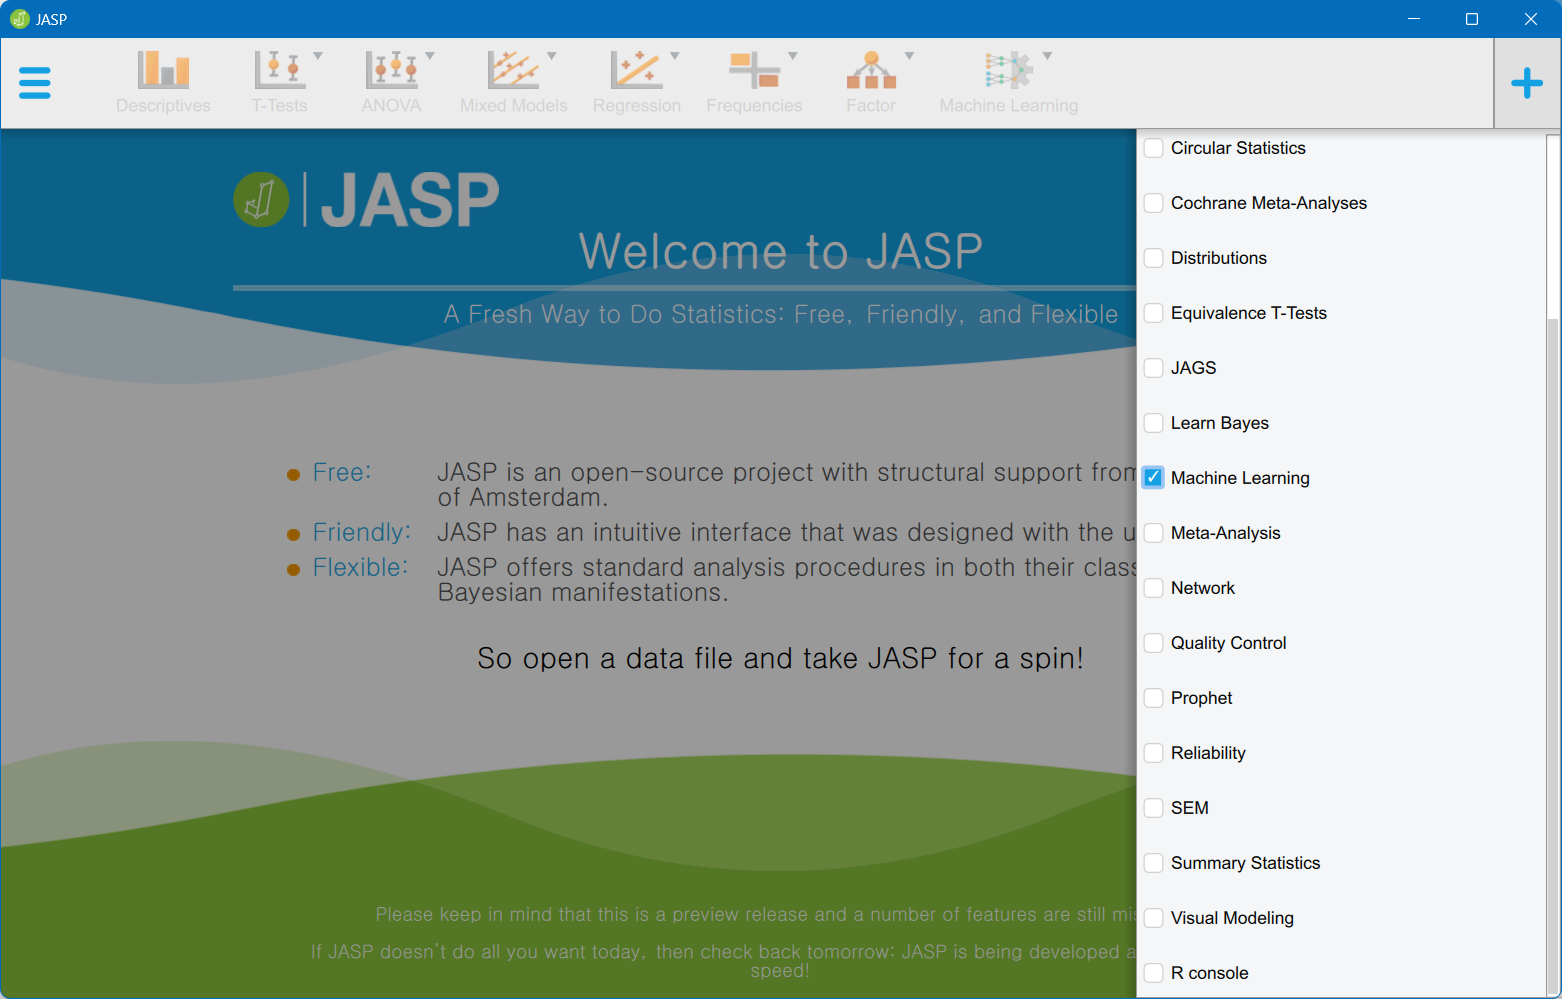Expand the Machine Learning dropdown arrow
This screenshot has height=999, width=1562.
pos(1048,56)
